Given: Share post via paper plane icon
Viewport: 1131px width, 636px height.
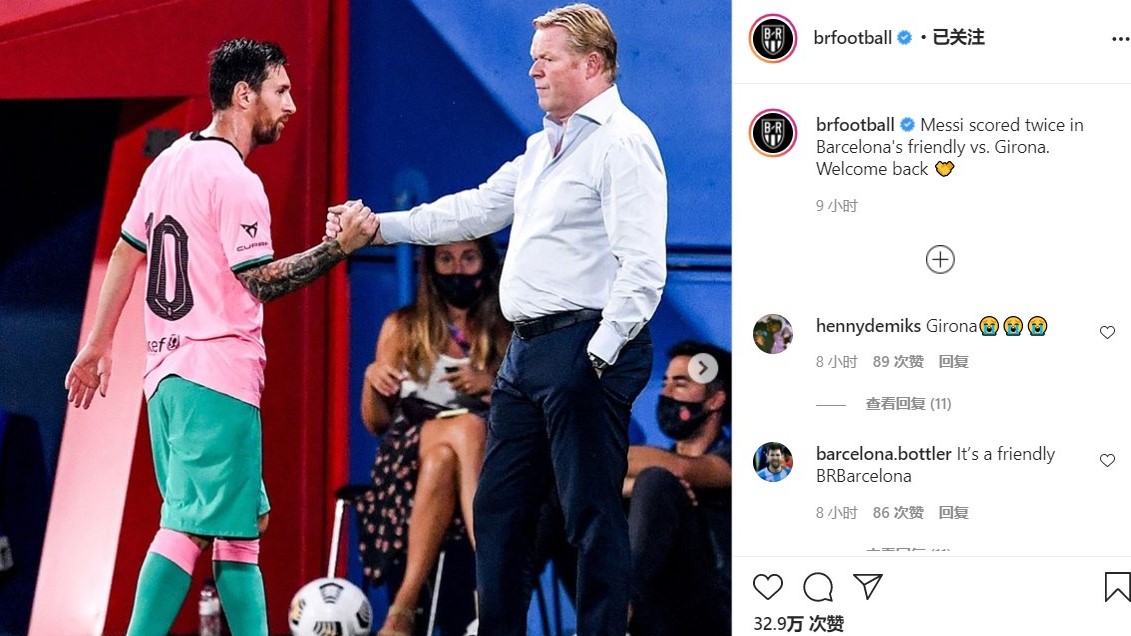Looking at the screenshot, I should pyautogui.click(x=868, y=586).
